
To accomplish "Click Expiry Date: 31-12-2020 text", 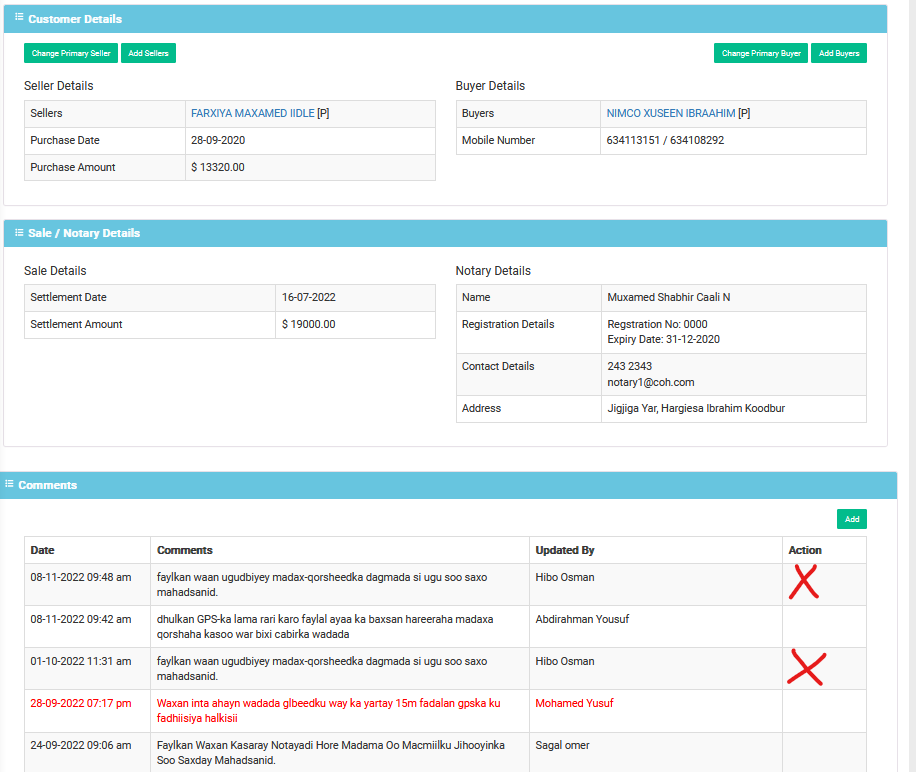I will [x=663, y=339].
